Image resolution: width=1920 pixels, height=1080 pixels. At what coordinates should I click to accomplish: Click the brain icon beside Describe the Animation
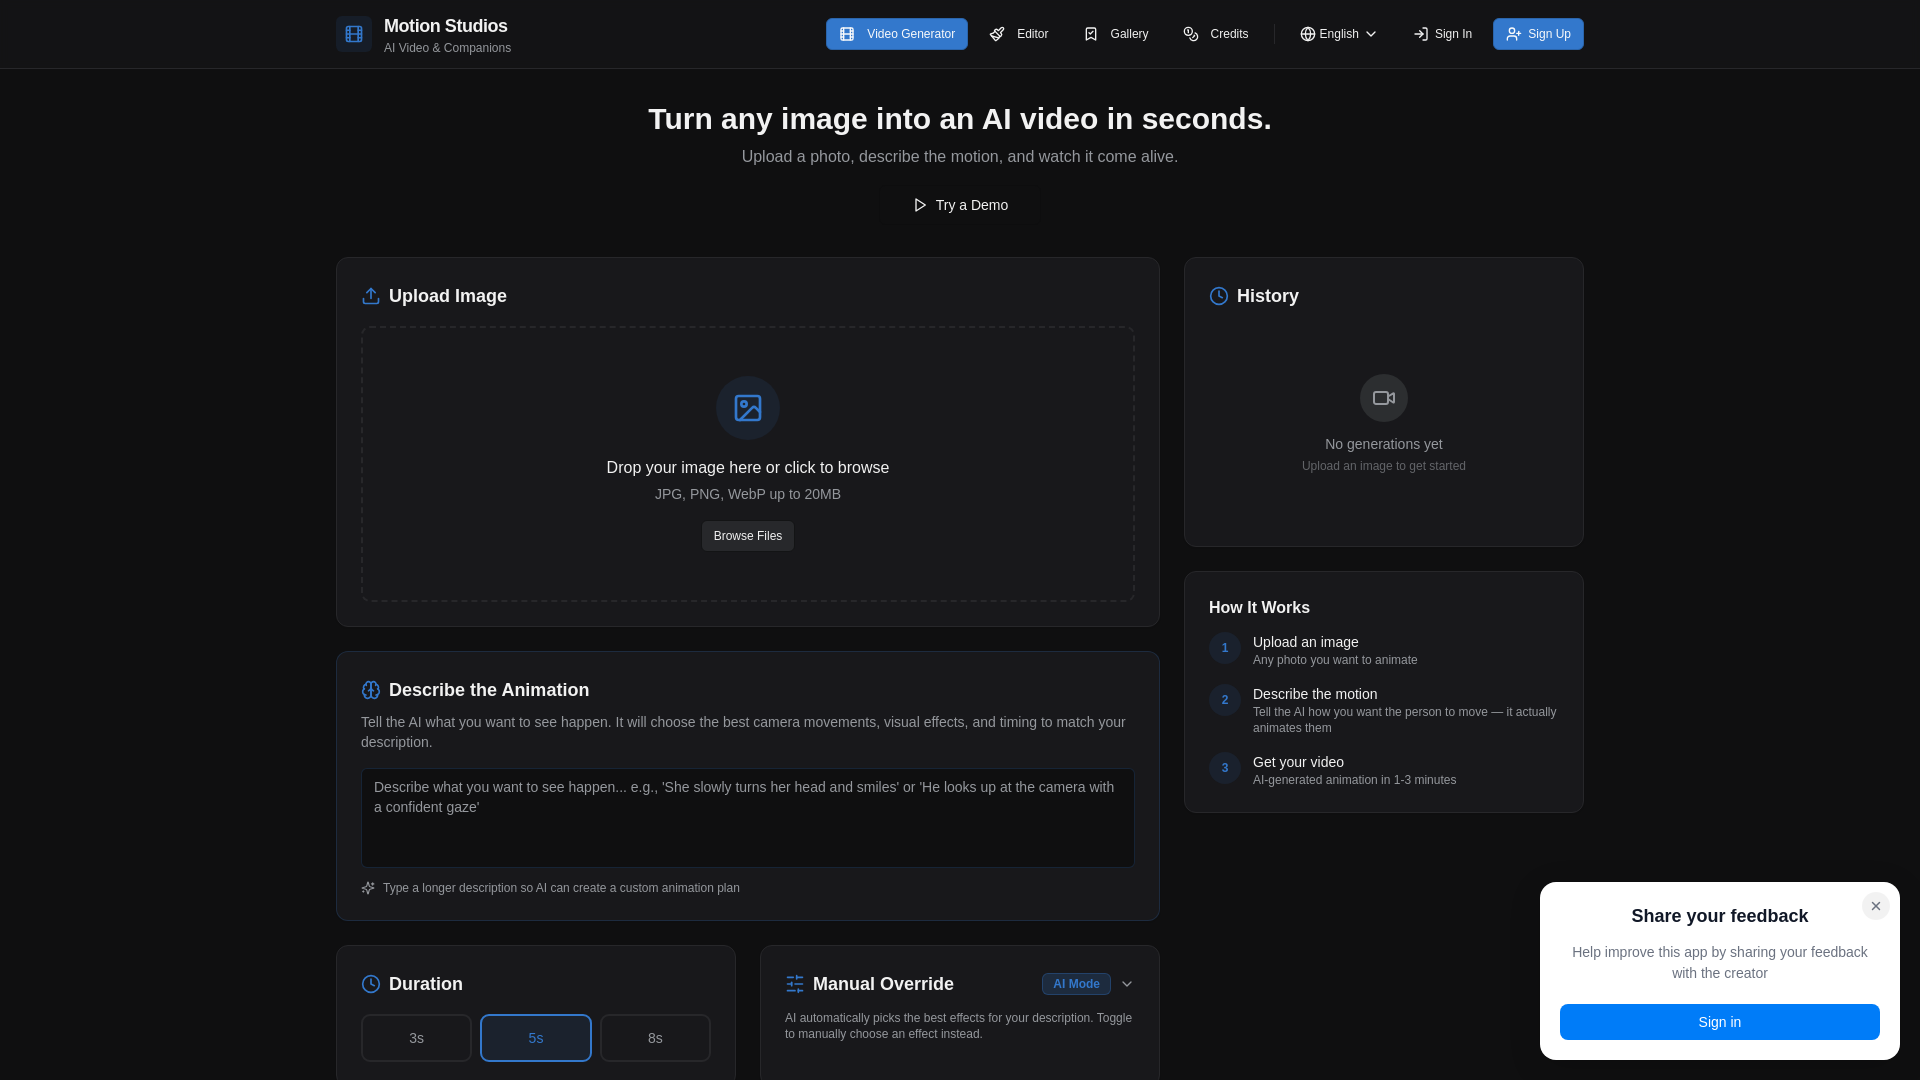coord(371,690)
